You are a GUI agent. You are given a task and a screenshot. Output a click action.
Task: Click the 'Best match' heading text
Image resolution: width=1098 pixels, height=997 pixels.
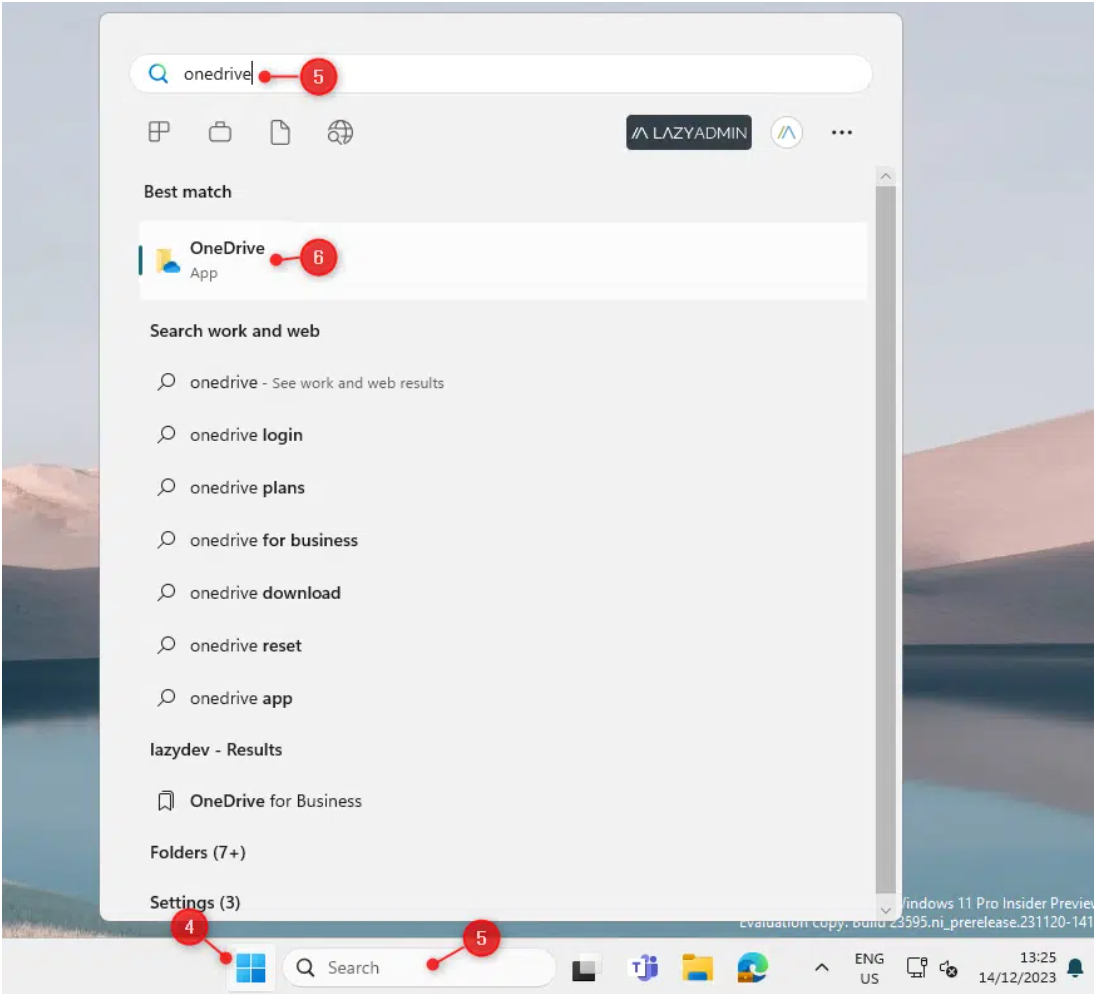(x=188, y=192)
